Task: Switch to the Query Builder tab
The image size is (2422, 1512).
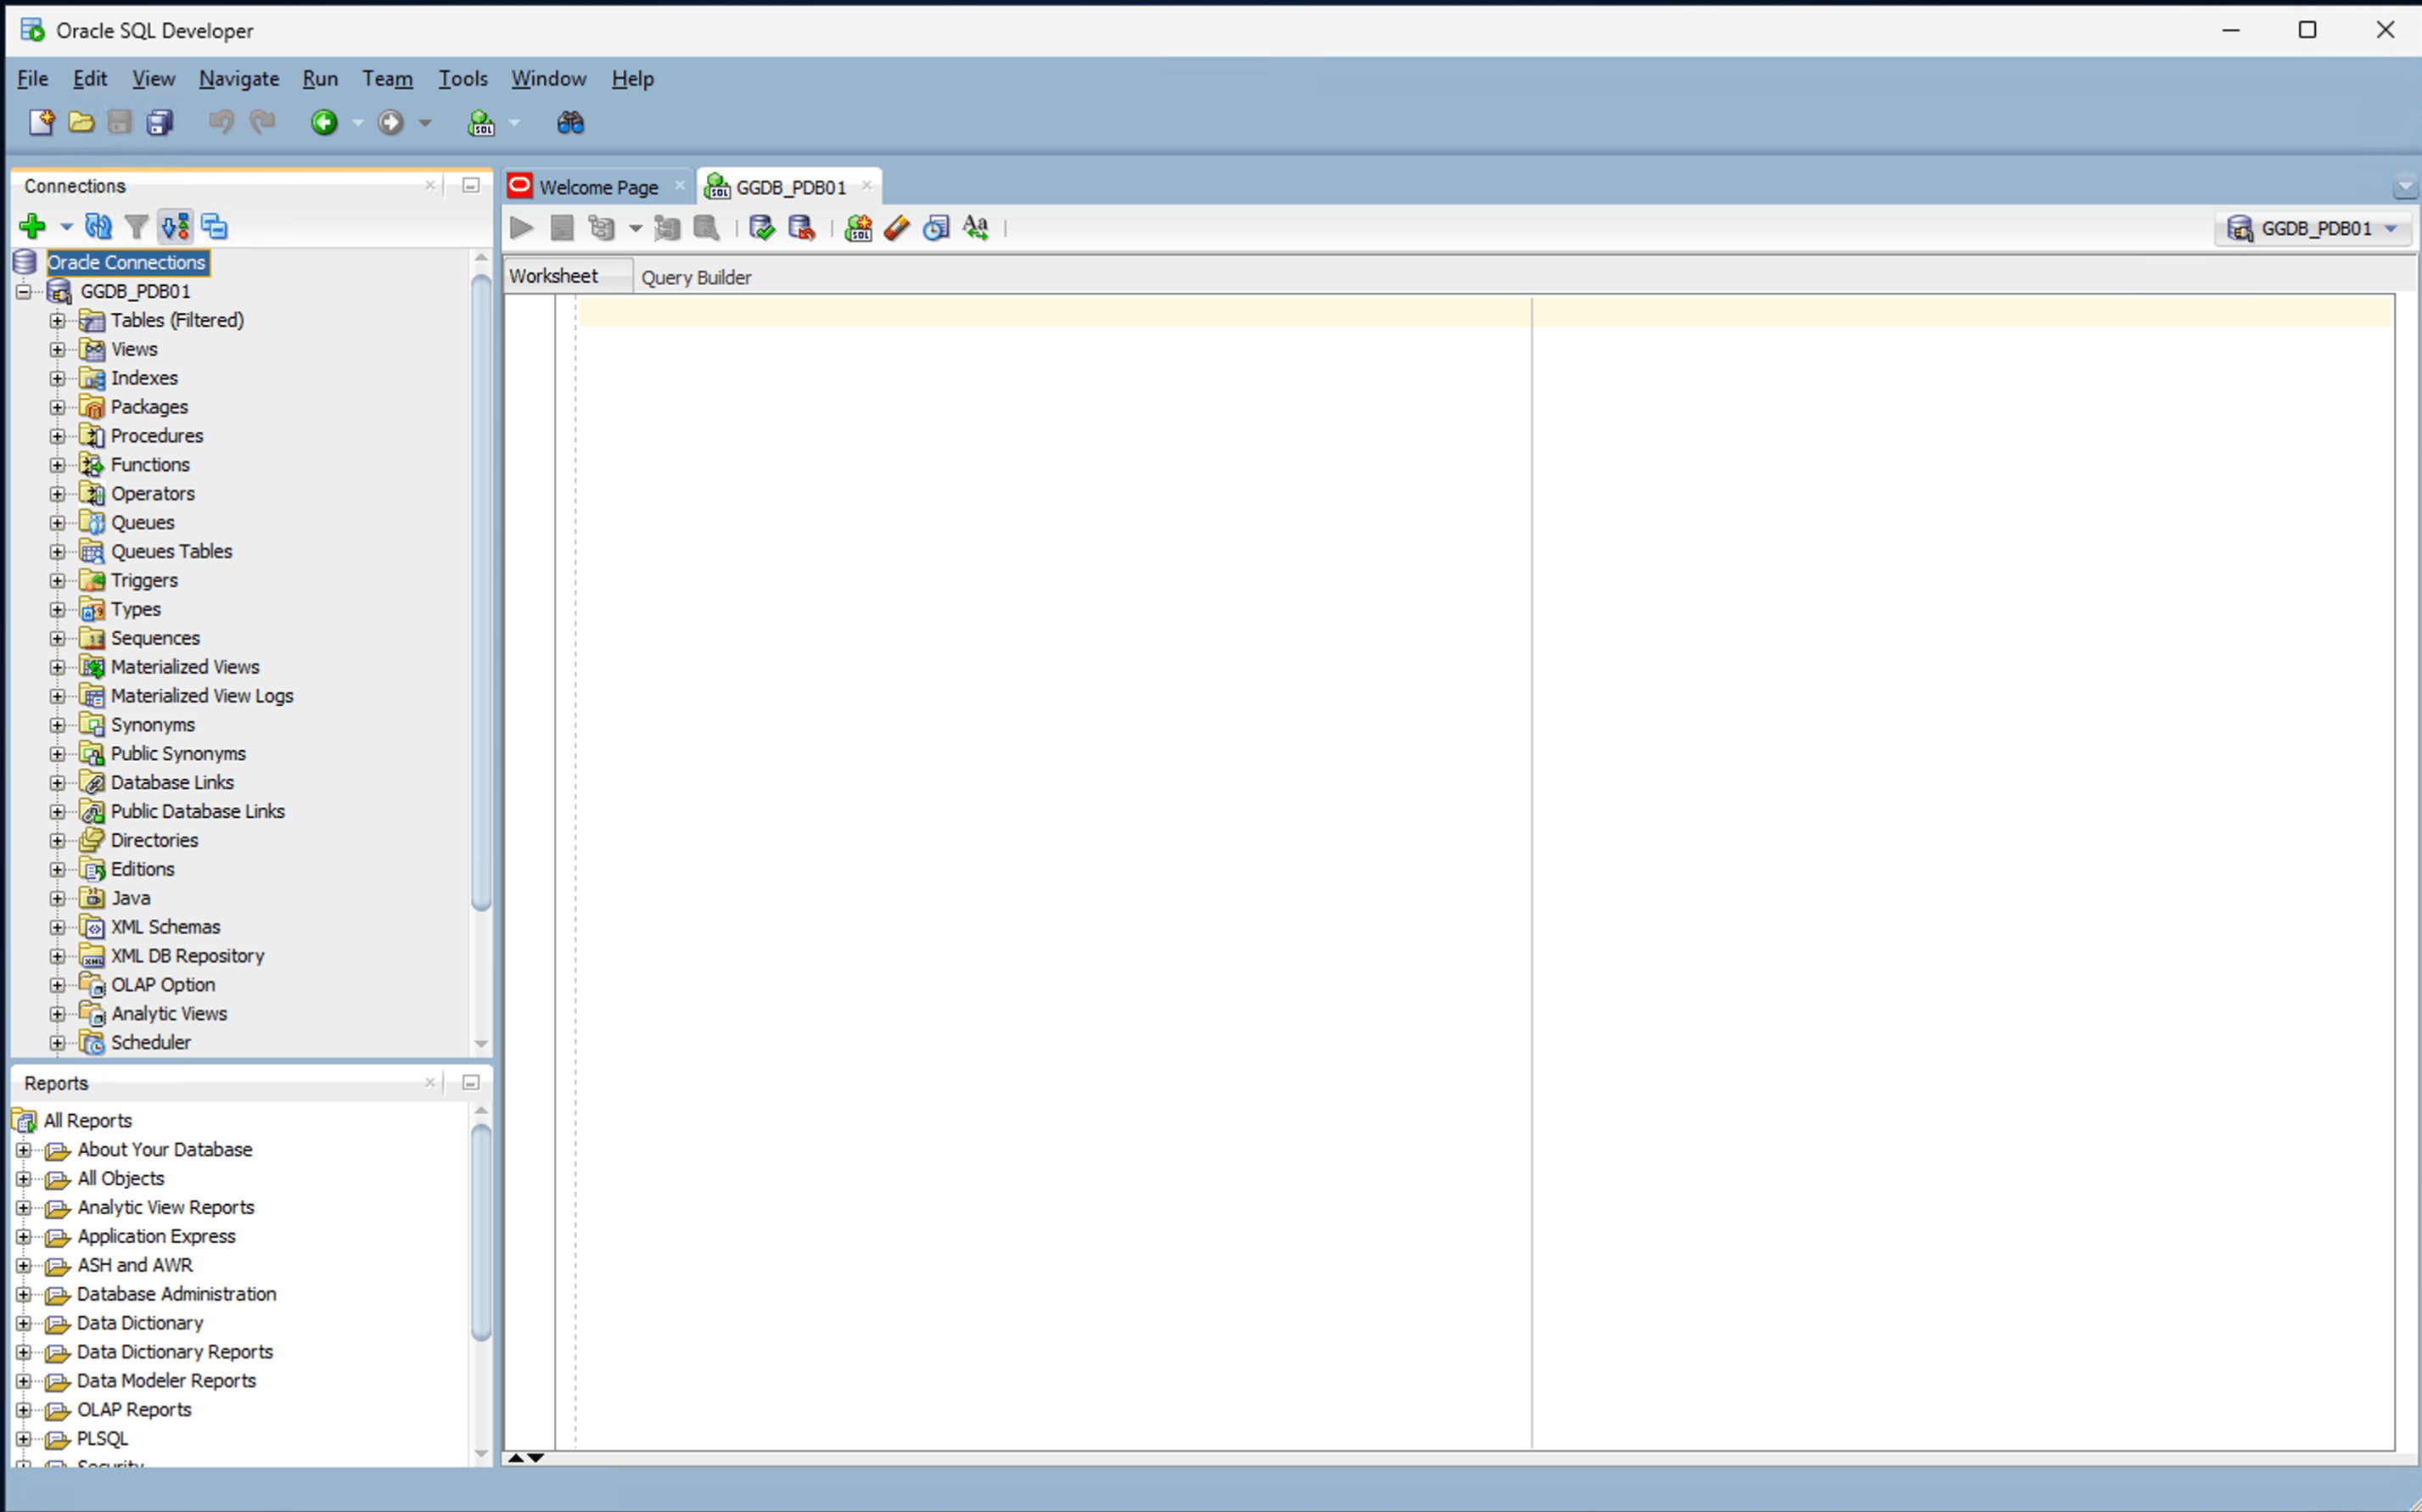Action: click(x=696, y=277)
